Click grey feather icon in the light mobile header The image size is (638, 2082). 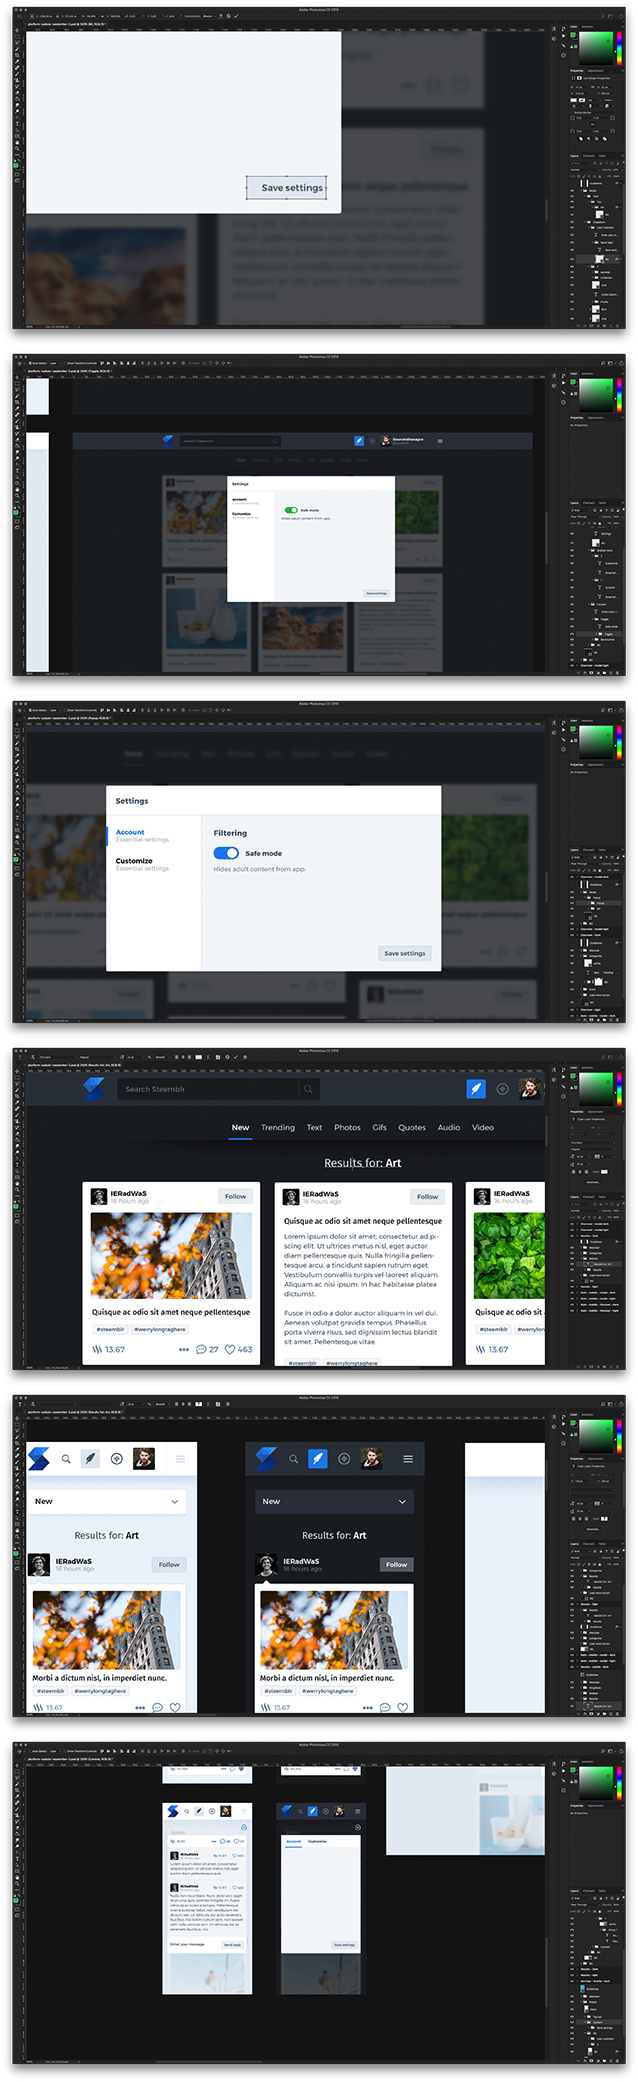coord(90,1459)
